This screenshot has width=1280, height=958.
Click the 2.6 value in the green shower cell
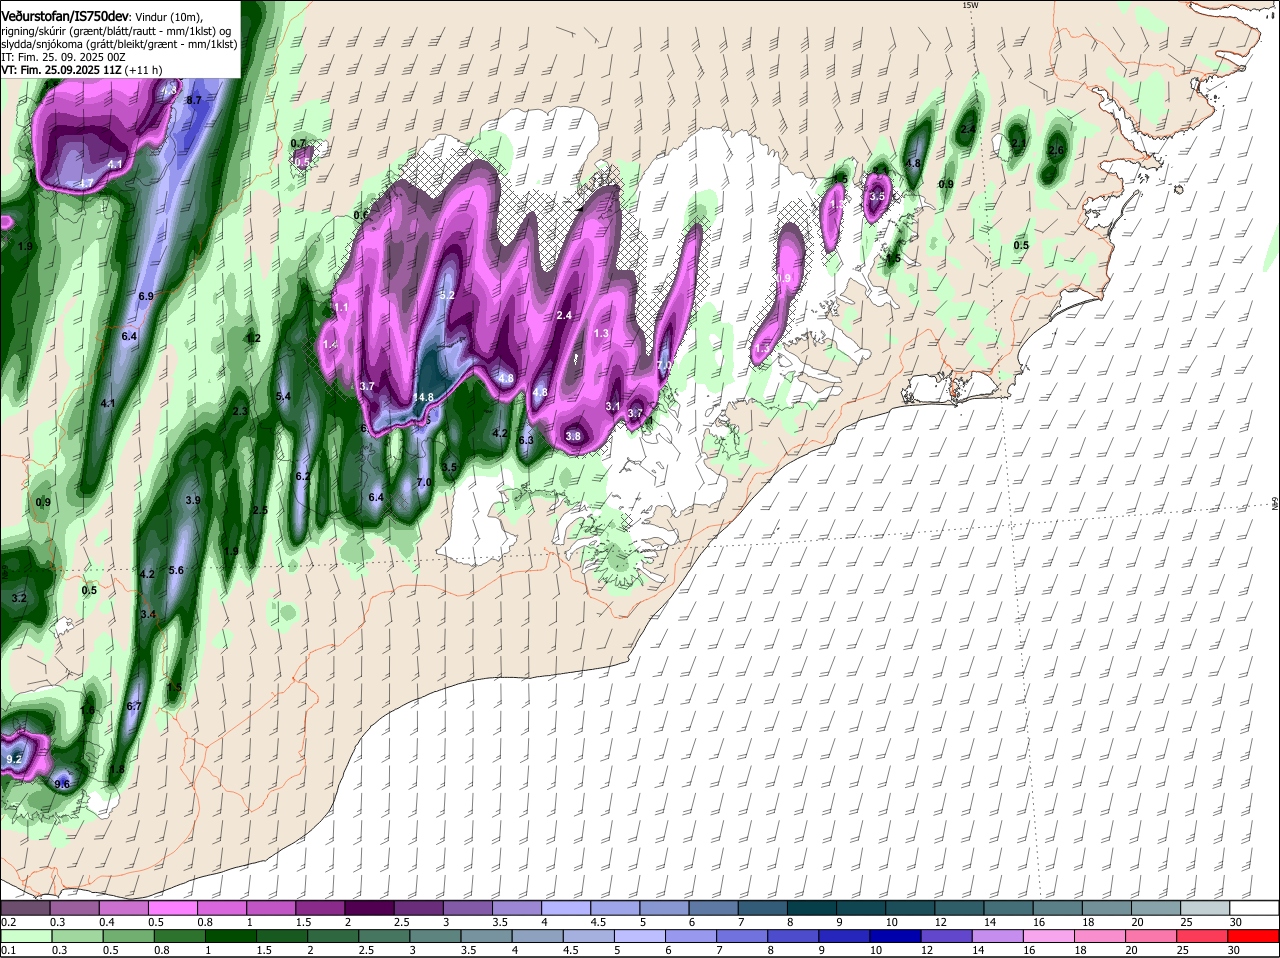(1056, 151)
